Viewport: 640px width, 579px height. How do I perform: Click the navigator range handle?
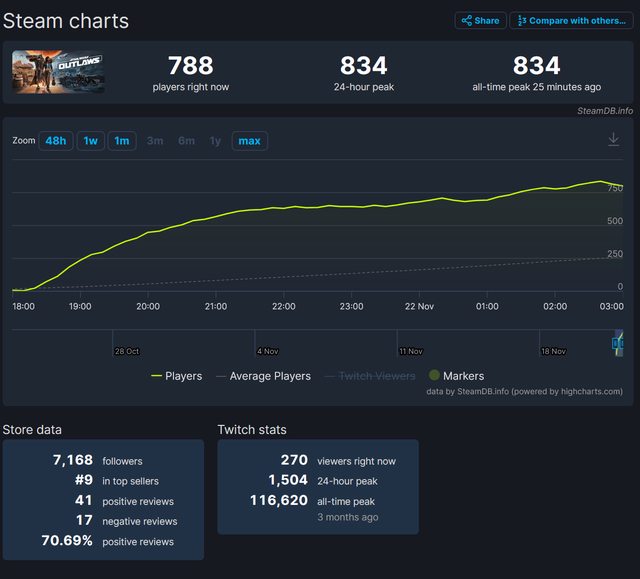tap(617, 343)
